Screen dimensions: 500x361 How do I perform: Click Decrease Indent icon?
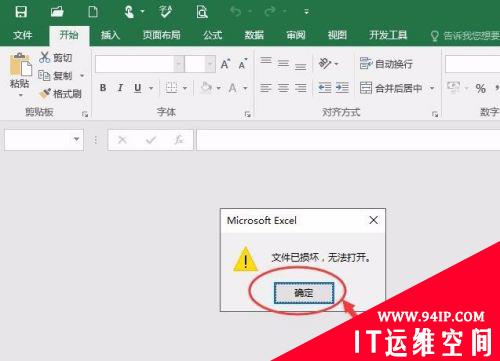(x=325, y=88)
